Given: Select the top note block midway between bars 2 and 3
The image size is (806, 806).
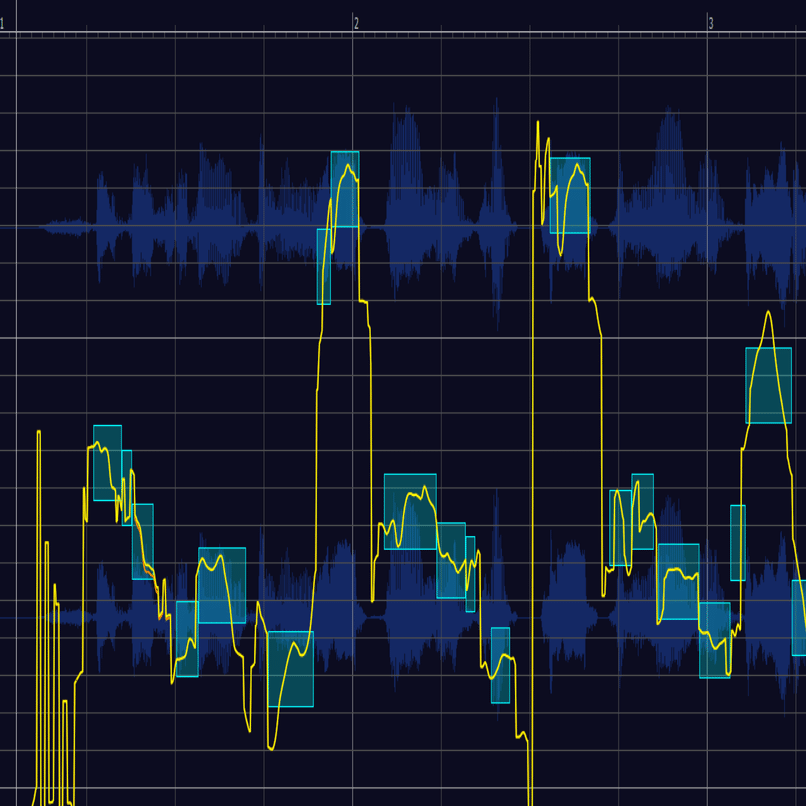Looking at the screenshot, I should pyautogui.click(x=570, y=196).
